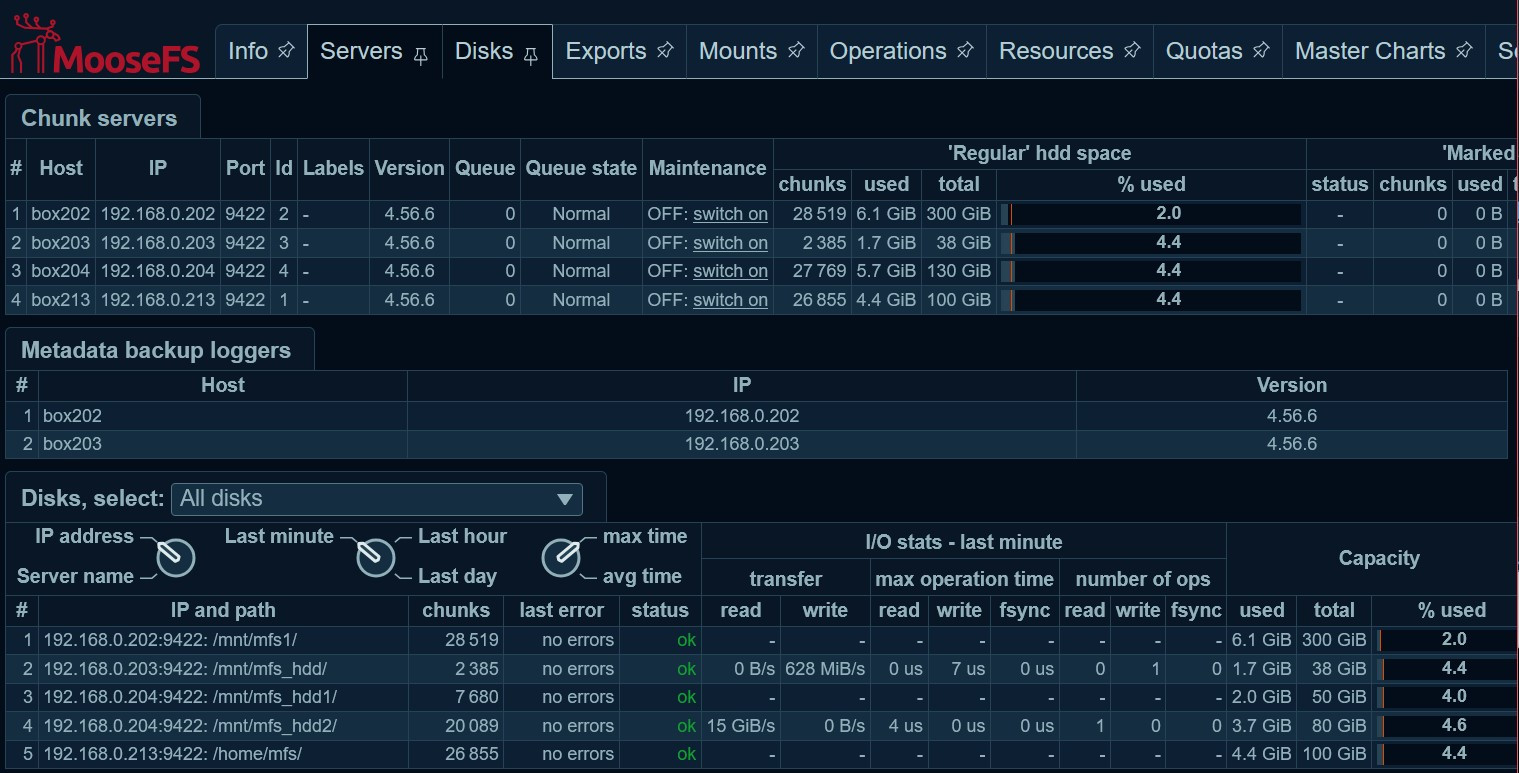1519x773 pixels.
Task: Select the Operations tab
Action: click(888, 51)
